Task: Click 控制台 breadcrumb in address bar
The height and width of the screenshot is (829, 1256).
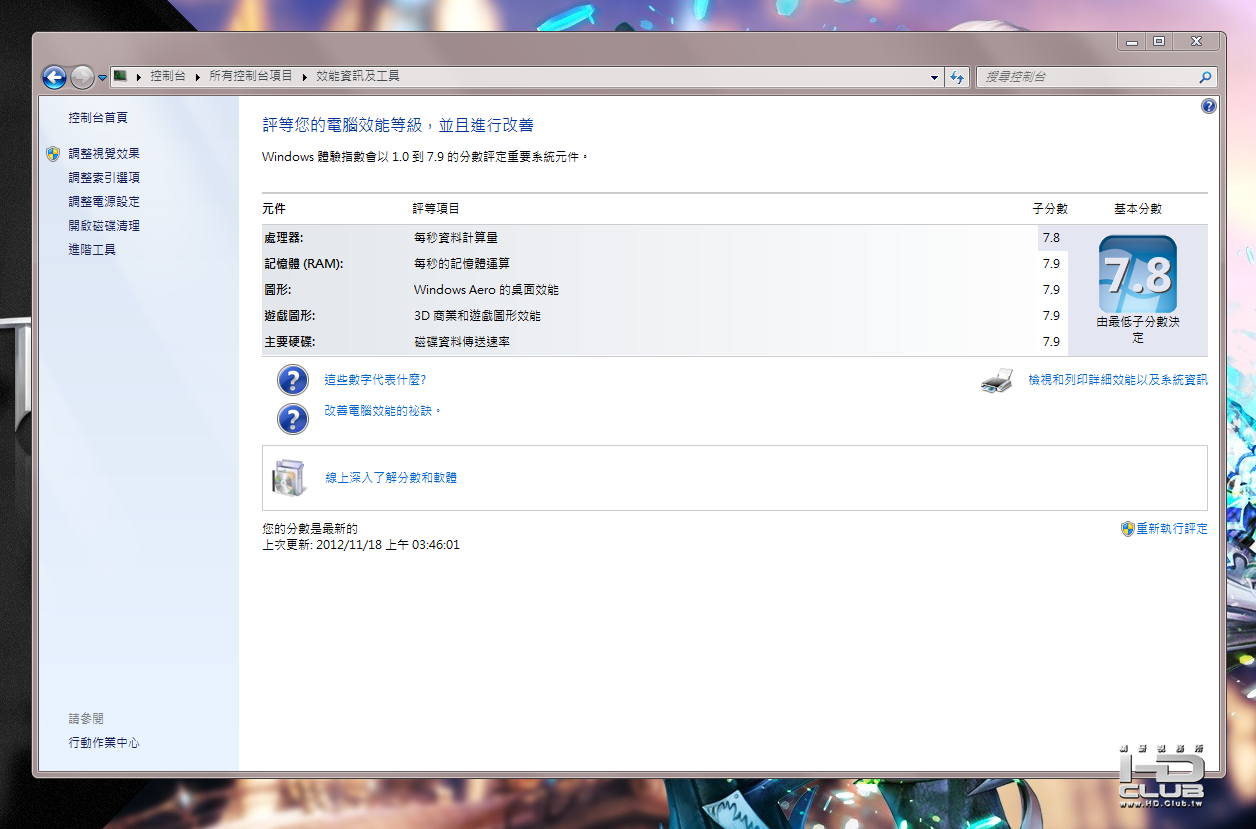Action: pos(168,76)
